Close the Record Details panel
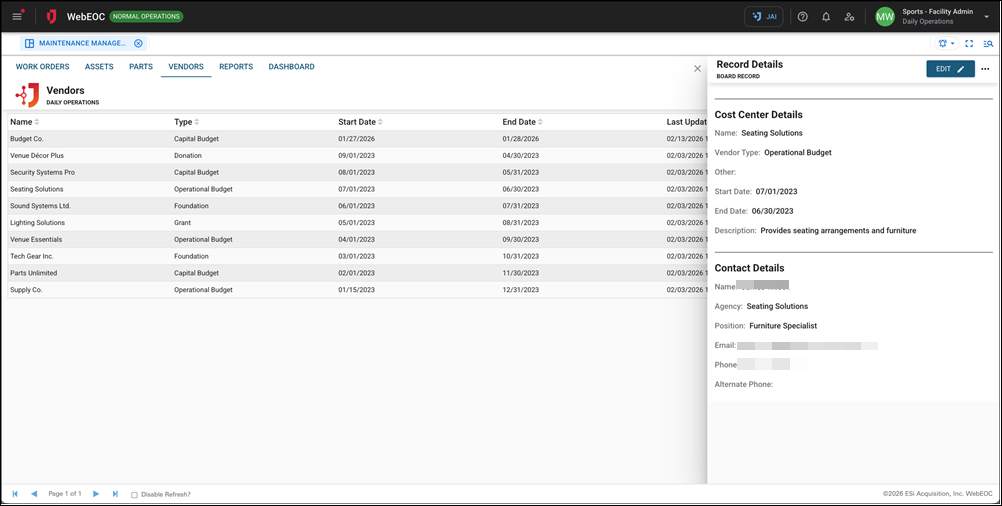This screenshot has height=506, width=1002. 697,69
